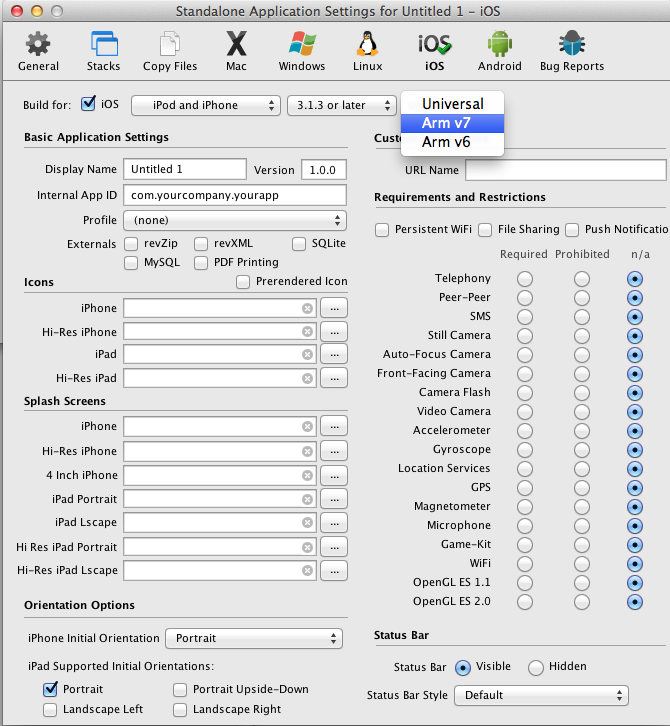Open the General settings pane

[38, 51]
